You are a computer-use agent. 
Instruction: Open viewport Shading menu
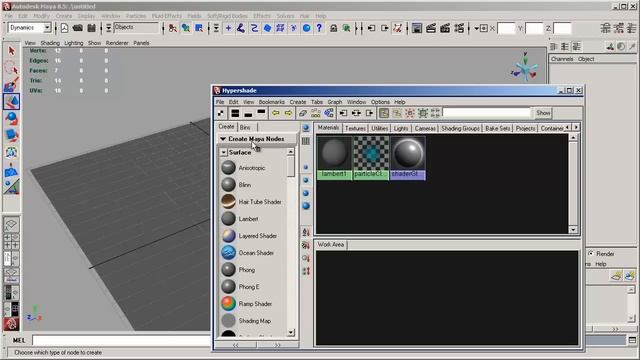(50, 43)
